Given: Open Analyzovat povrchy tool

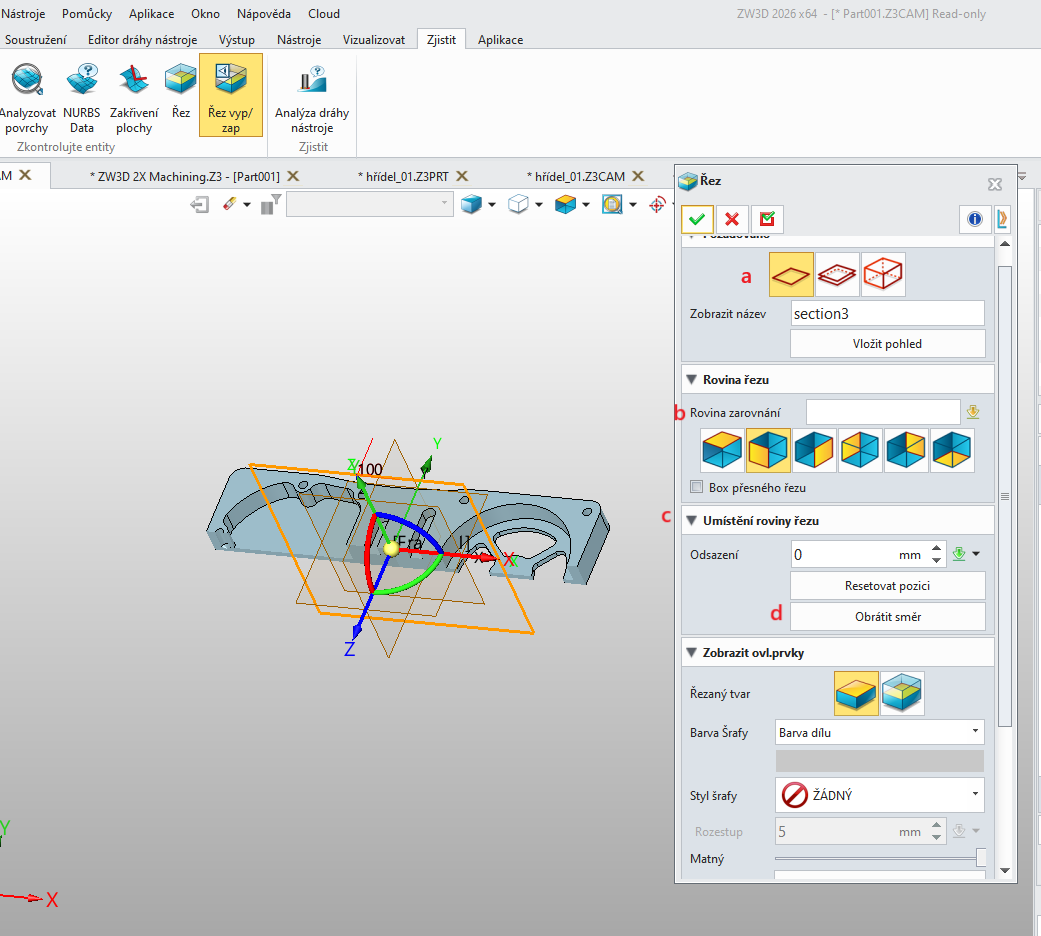Looking at the screenshot, I should click(27, 98).
